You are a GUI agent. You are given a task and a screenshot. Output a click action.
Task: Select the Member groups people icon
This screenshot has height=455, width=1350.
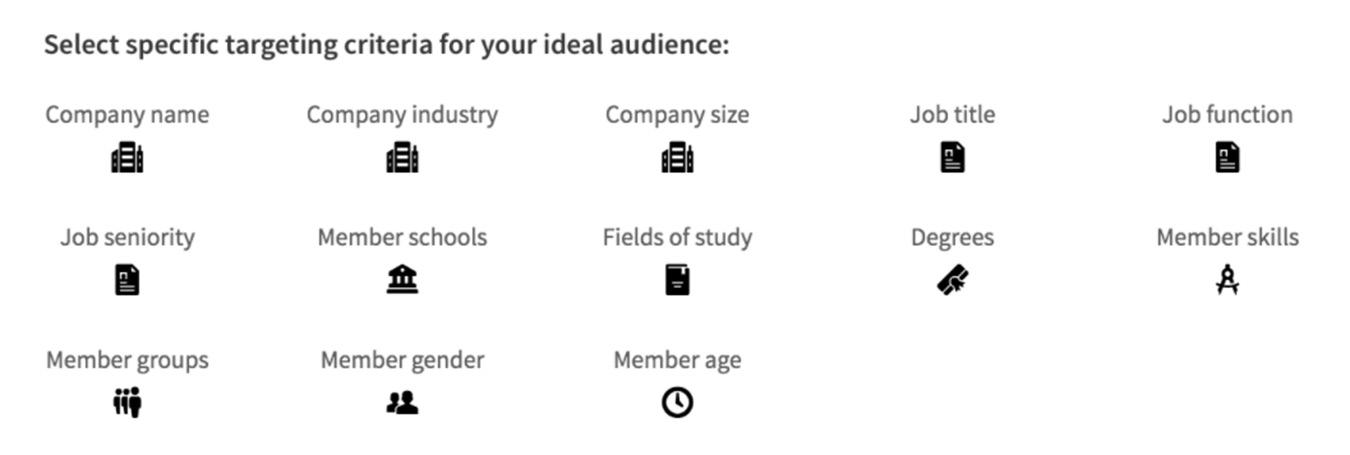[127, 403]
